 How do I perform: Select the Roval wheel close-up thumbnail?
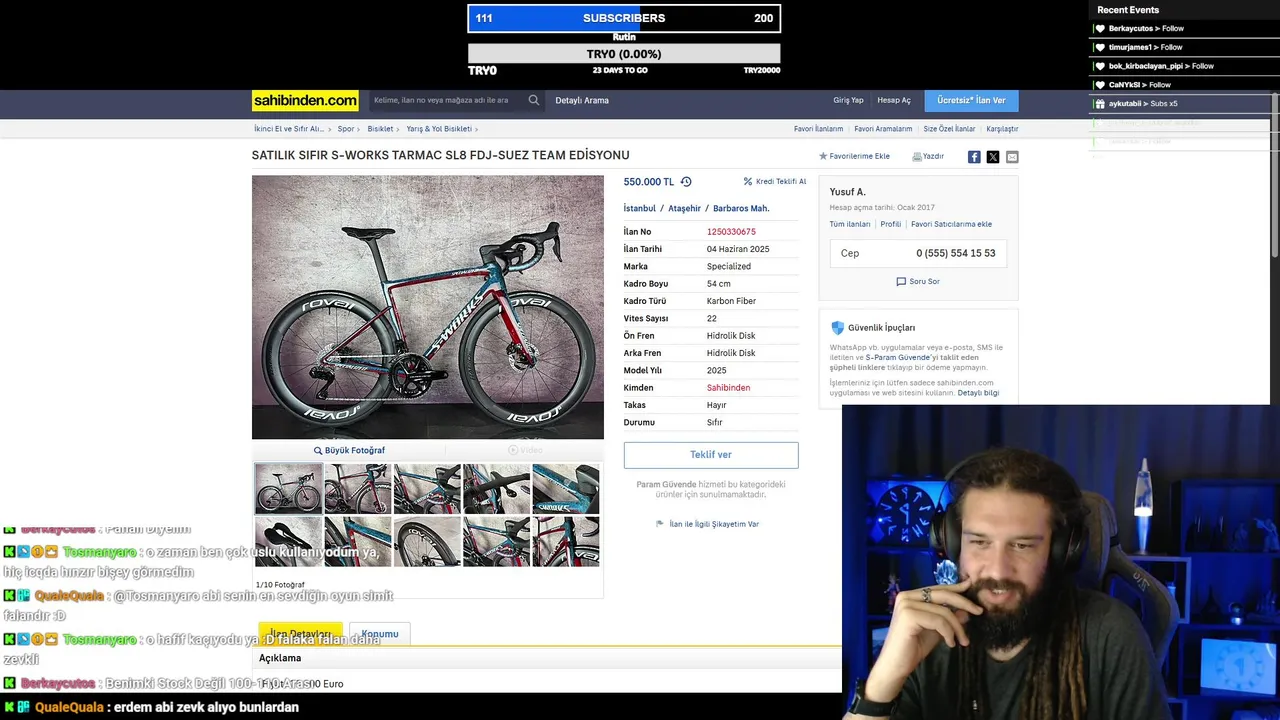[427, 541]
